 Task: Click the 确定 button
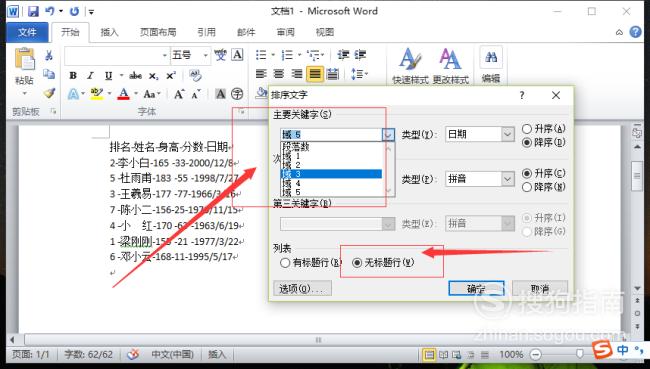pos(476,289)
